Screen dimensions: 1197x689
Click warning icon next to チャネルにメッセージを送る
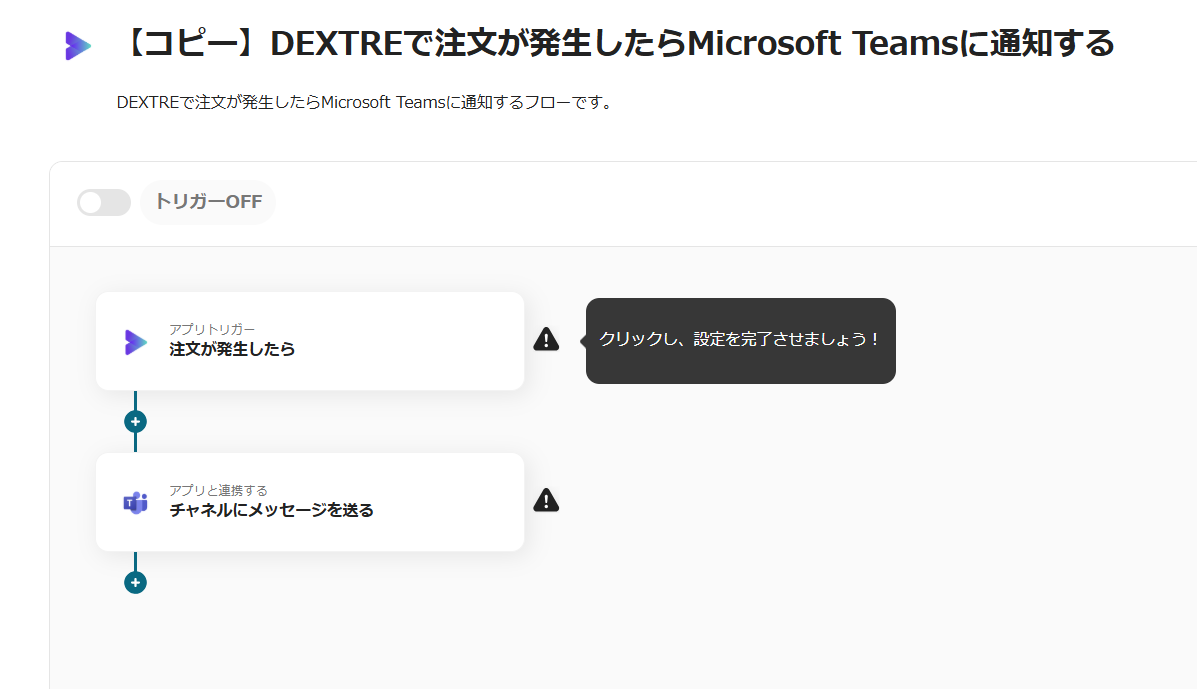546,500
